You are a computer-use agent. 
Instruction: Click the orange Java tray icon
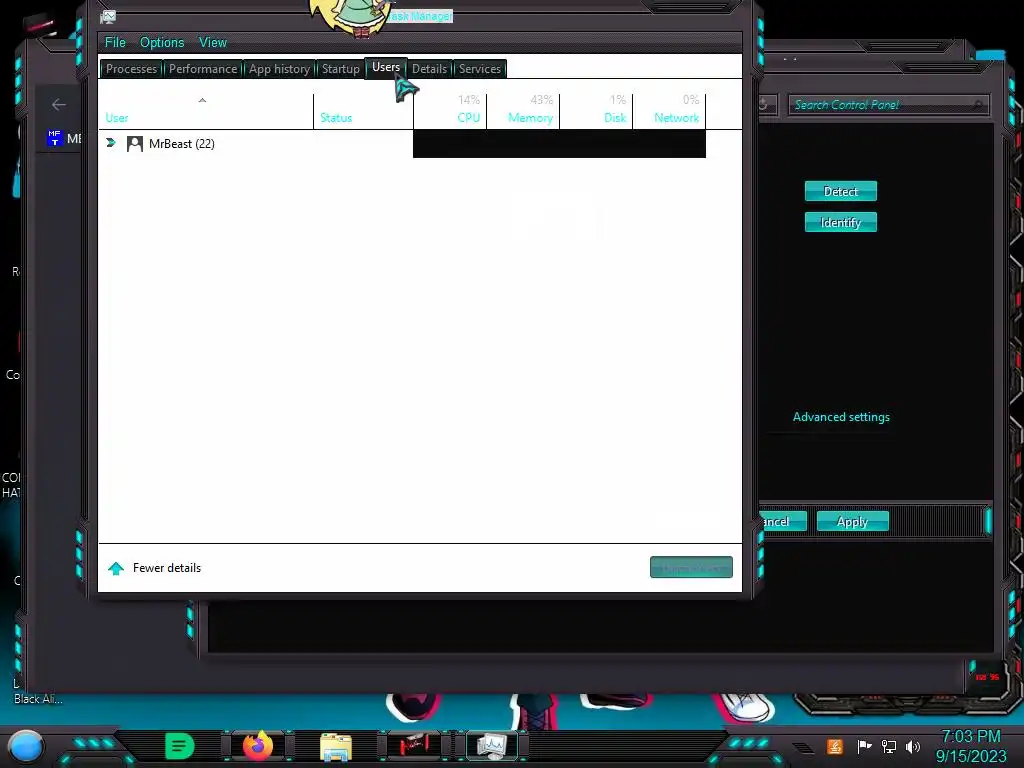835,746
